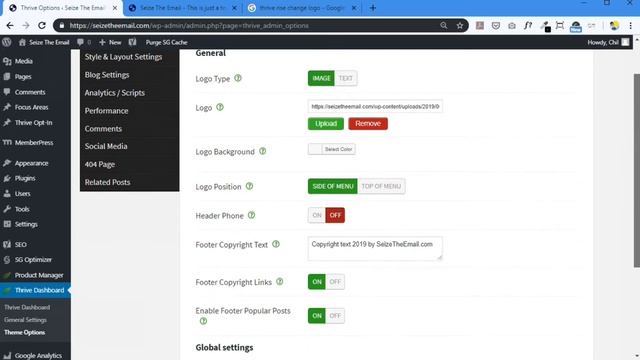Reload the page with refresh icon
This screenshot has width=640, height=360.
click(42, 25)
